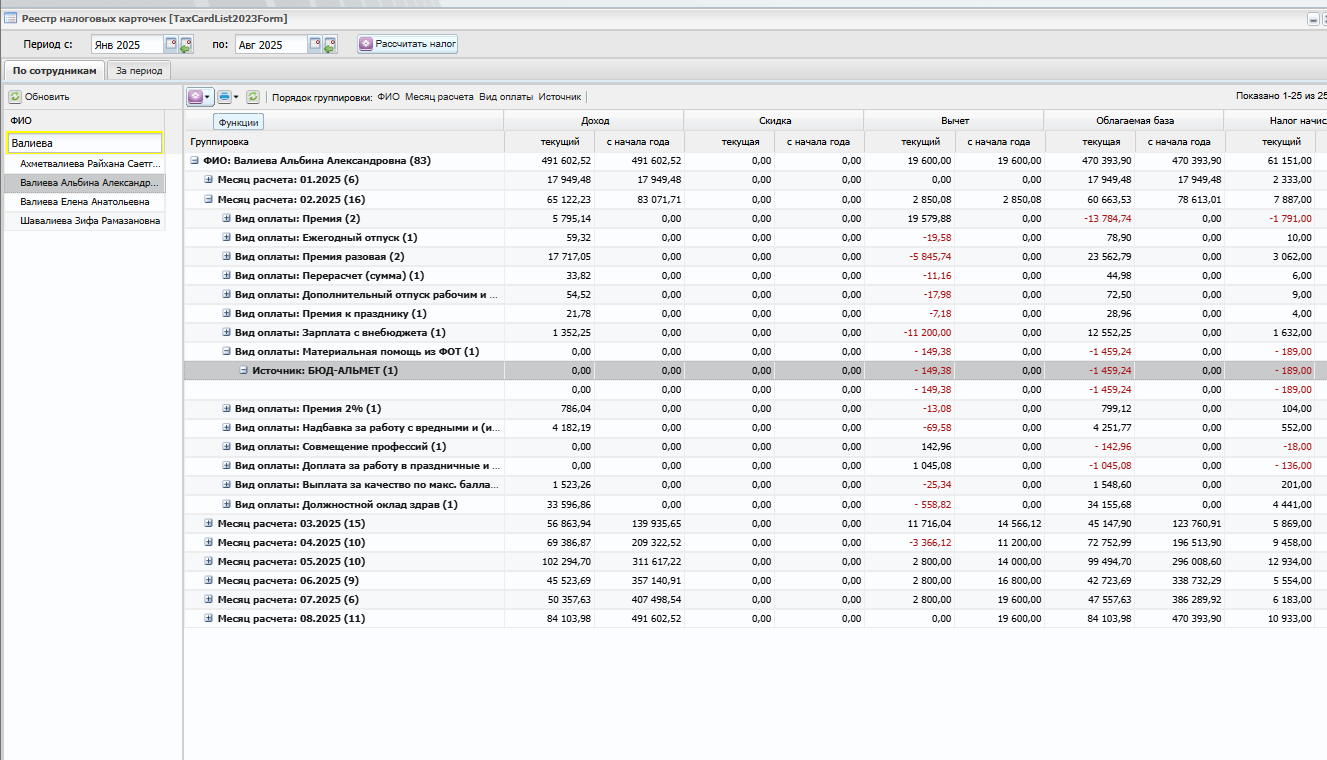Click the arrow icon beside start date calendar
Viewport: 1327px width, 760px height.
185,44
